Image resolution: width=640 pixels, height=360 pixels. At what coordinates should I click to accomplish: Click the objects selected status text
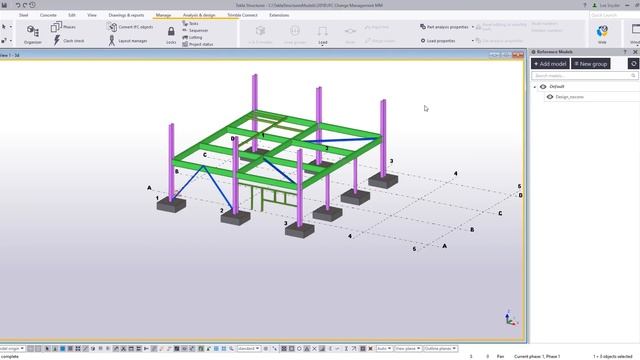pyautogui.click(x=612, y=356)
